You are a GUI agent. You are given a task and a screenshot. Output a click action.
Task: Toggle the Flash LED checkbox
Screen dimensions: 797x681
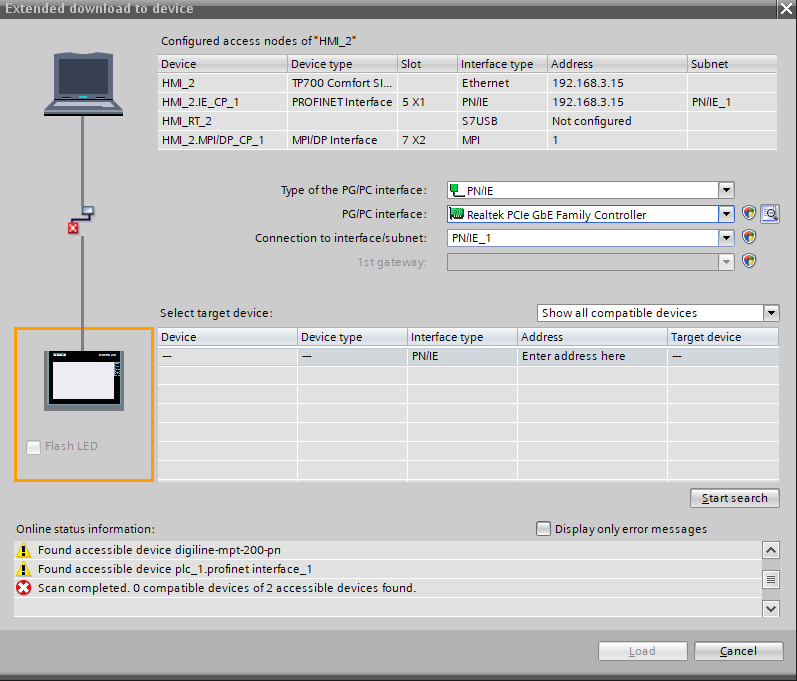tap(34, 447)
